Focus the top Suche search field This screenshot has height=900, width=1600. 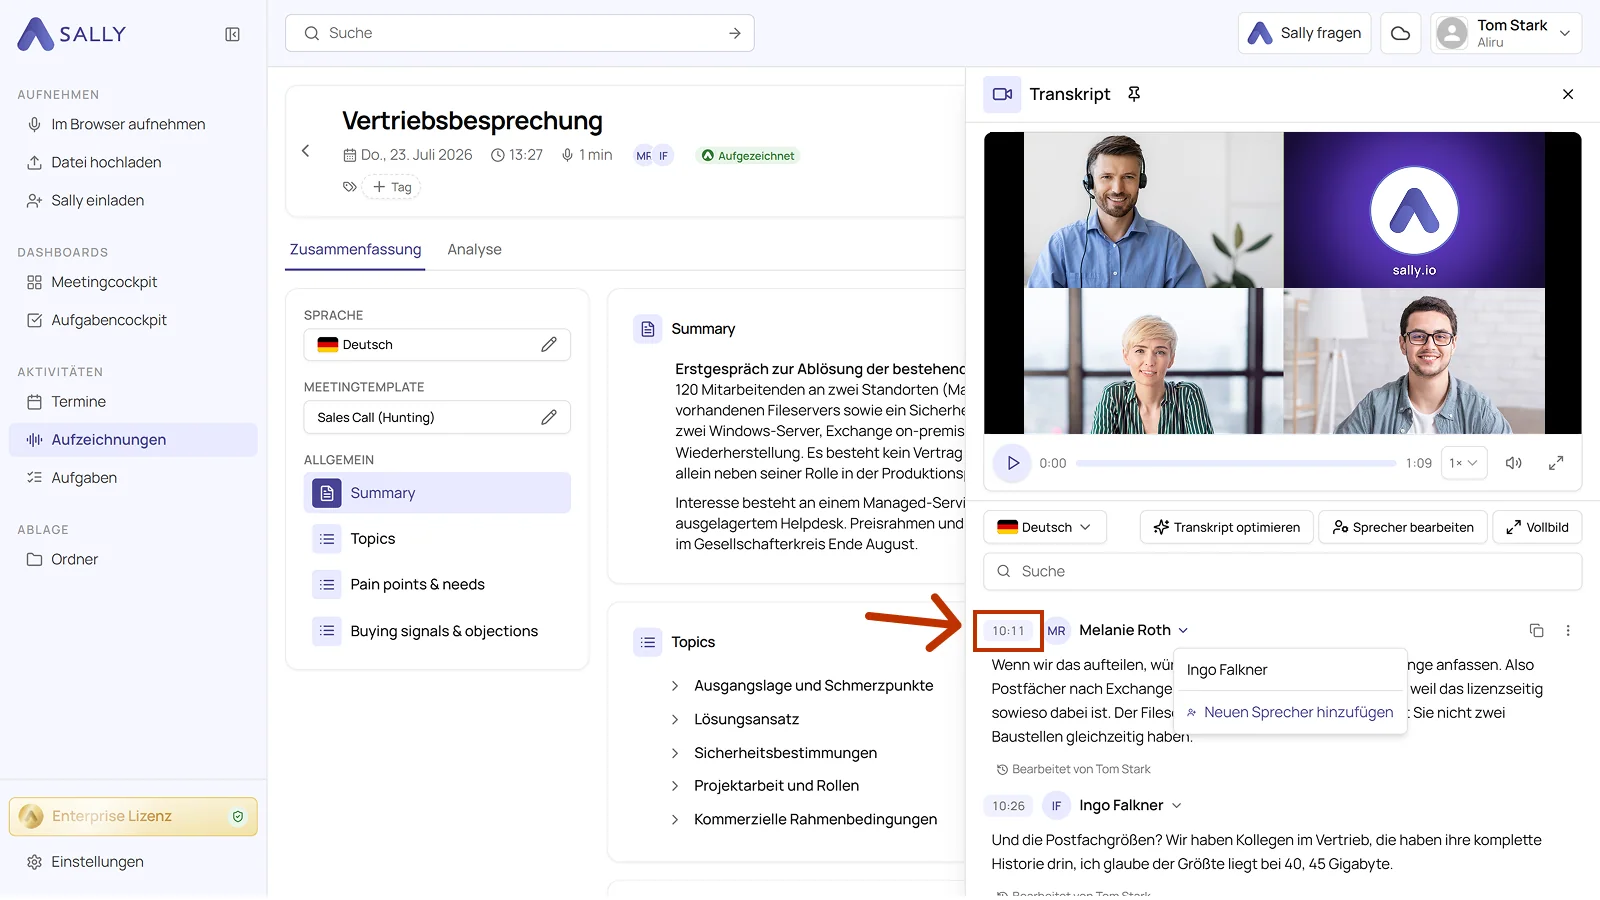point(519,33)
